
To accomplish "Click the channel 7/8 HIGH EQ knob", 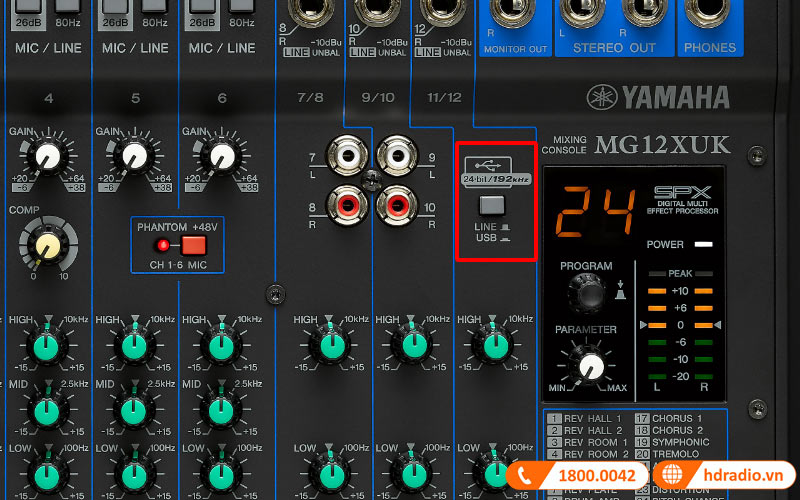I will (x=330, y=345).
